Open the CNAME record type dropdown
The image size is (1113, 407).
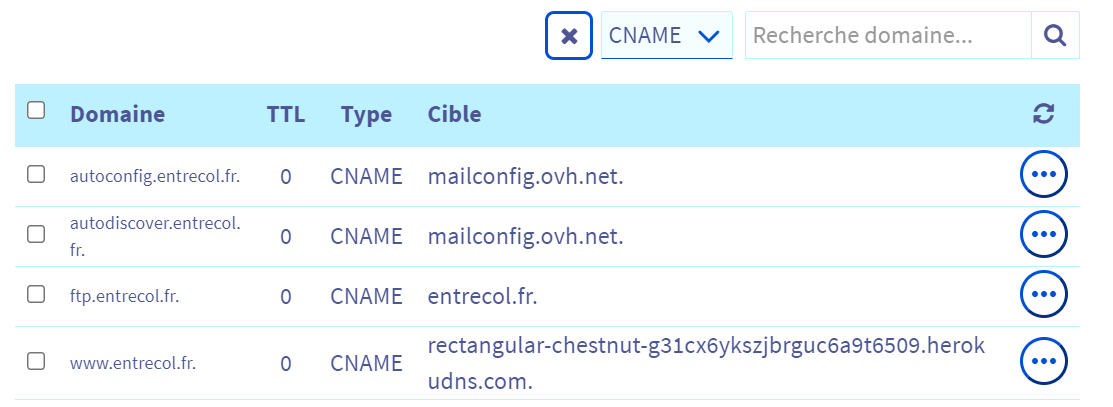pos(666,36)
